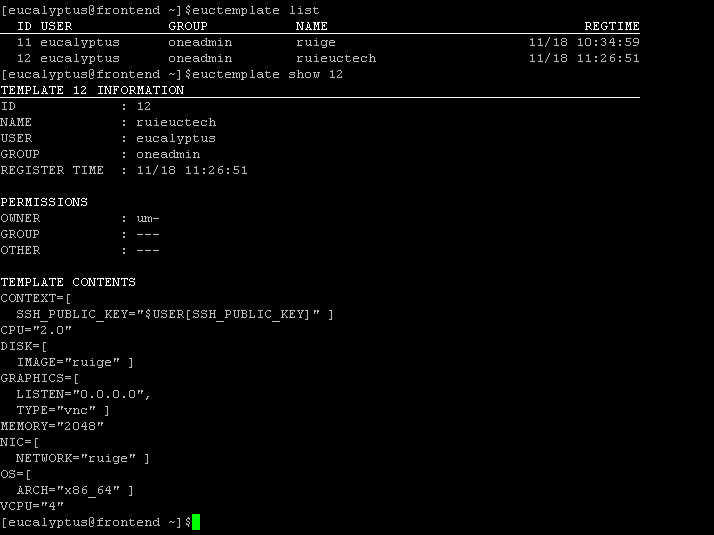Click the 'euctemplate show 12' command
Viewport: 714px width, 535px height.
pyautogui.click(x=267, y=74)
